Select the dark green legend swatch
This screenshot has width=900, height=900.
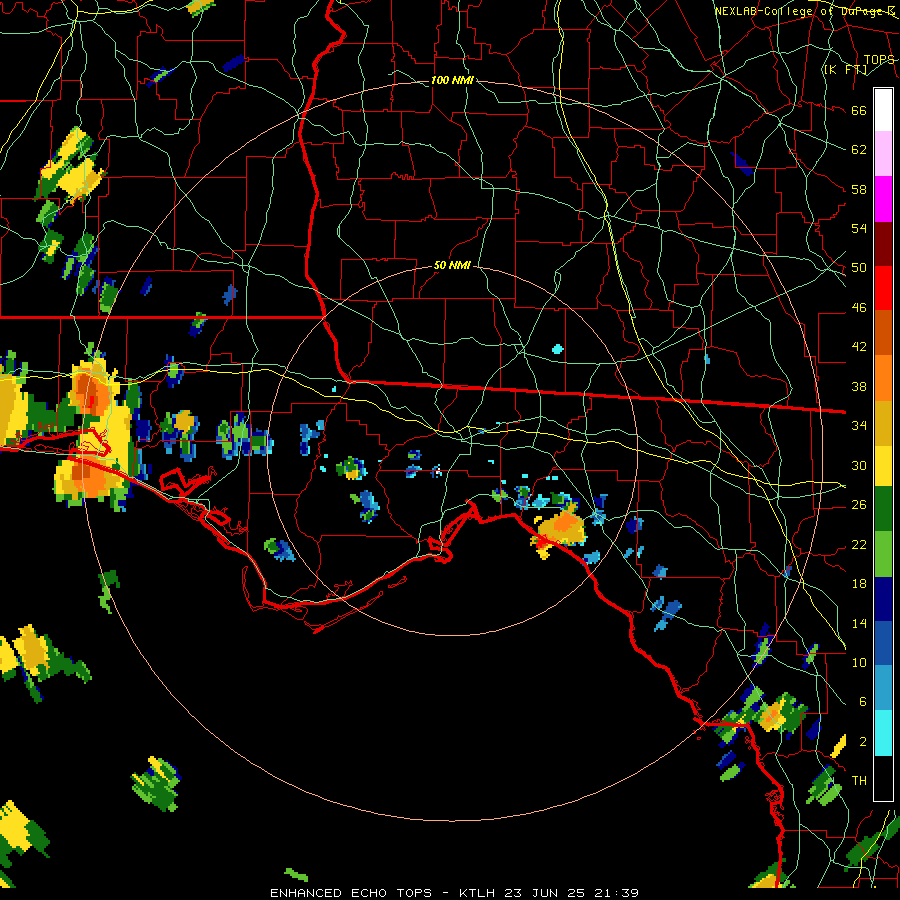[x=883, y=509]
